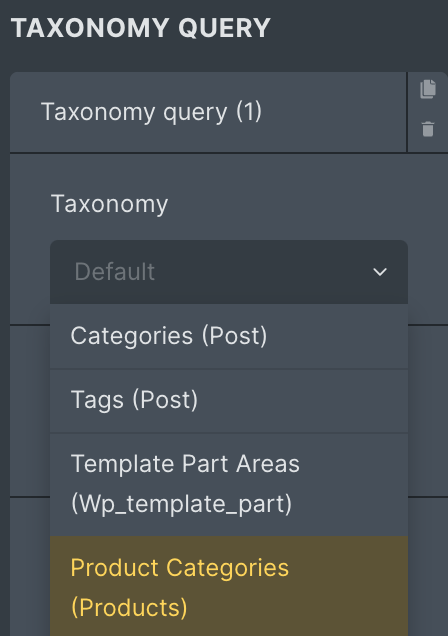
Task: Choose the Wp_template_part taxonomy entry
Action: [229, 484]
